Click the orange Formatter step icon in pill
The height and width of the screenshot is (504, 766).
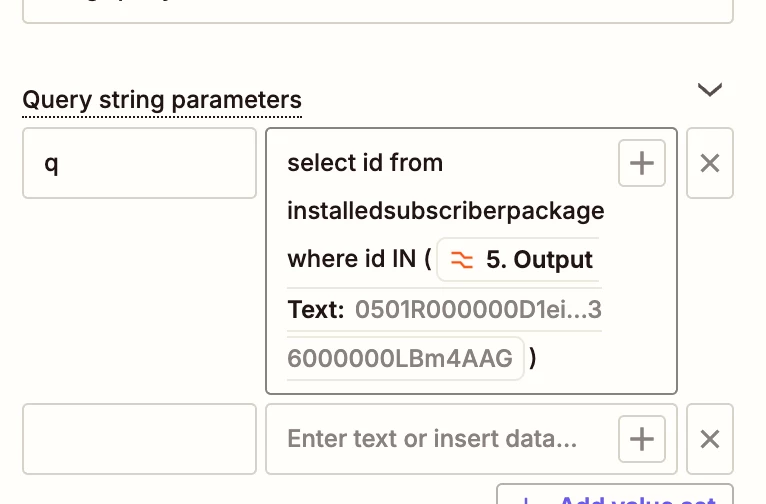coord(462,260)
